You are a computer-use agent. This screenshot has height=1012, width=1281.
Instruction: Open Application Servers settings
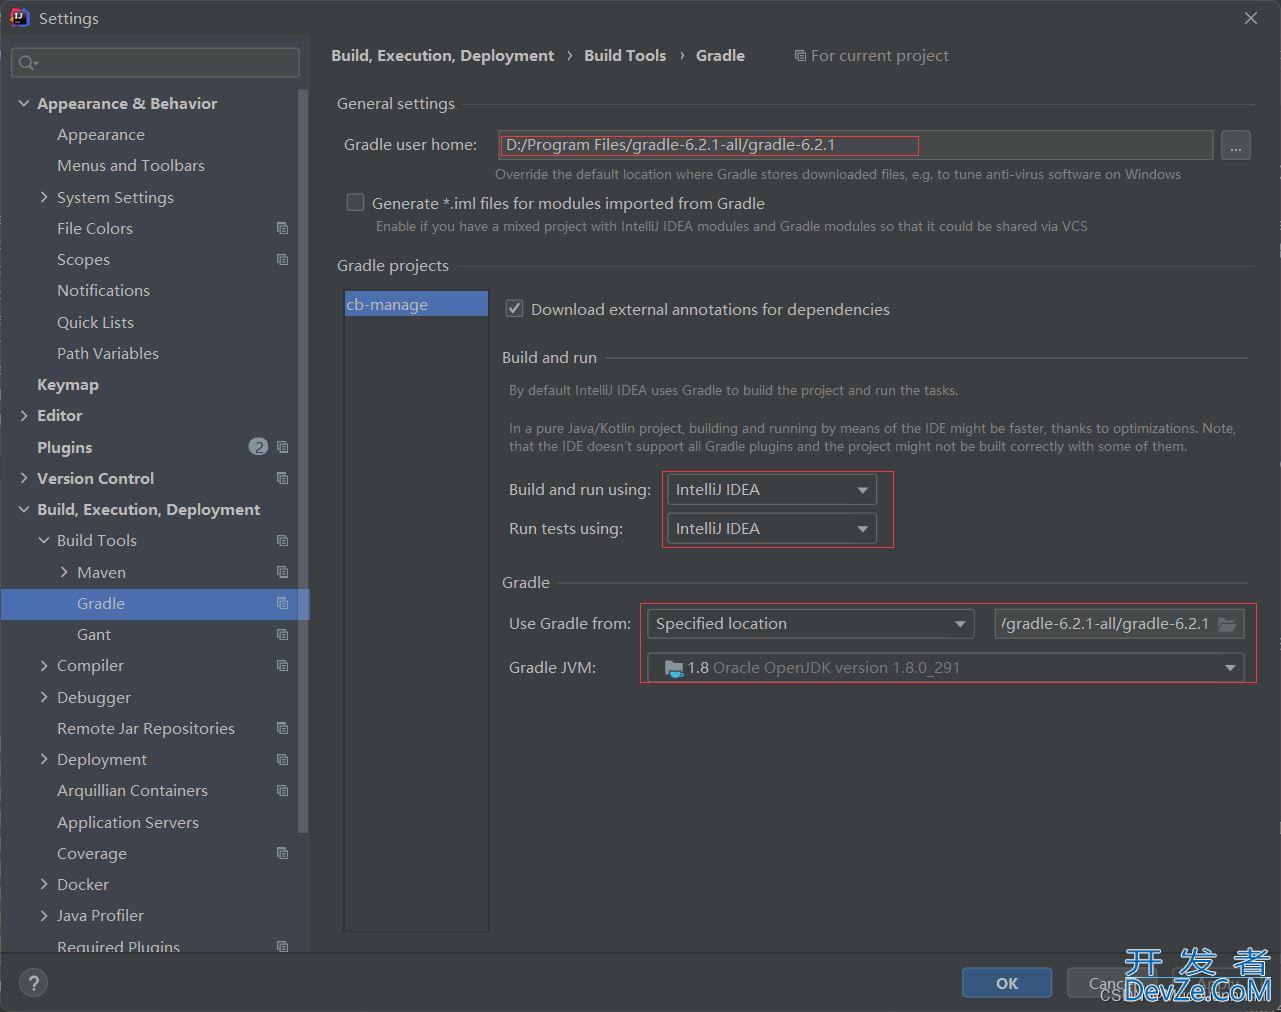coord(128,822)
